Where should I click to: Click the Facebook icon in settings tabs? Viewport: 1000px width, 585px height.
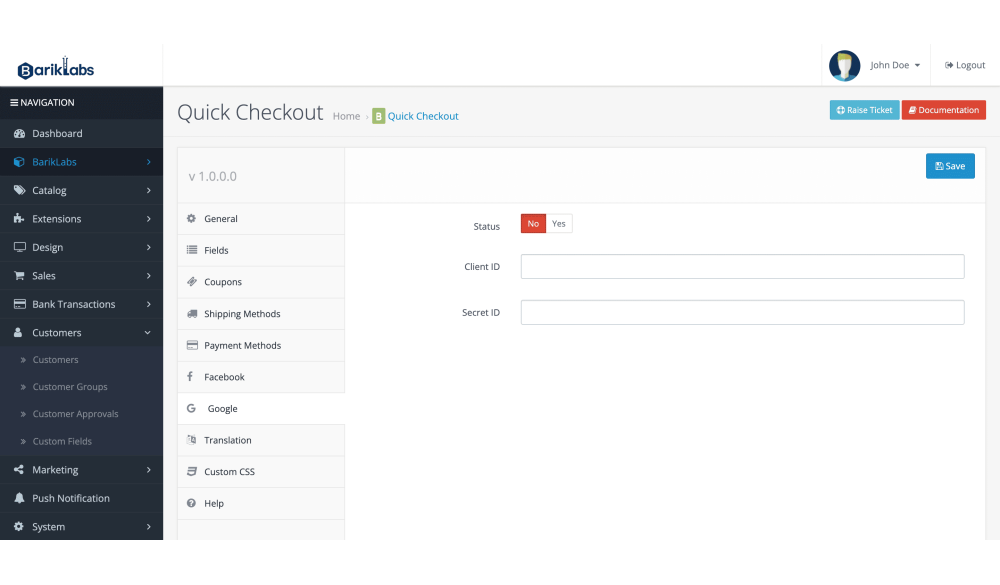(x=191, y=377)
